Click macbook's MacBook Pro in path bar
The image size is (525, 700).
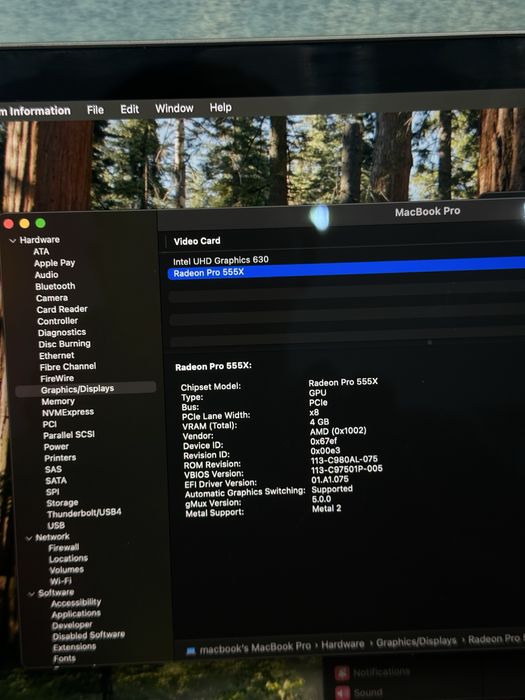tap(255, 648)
